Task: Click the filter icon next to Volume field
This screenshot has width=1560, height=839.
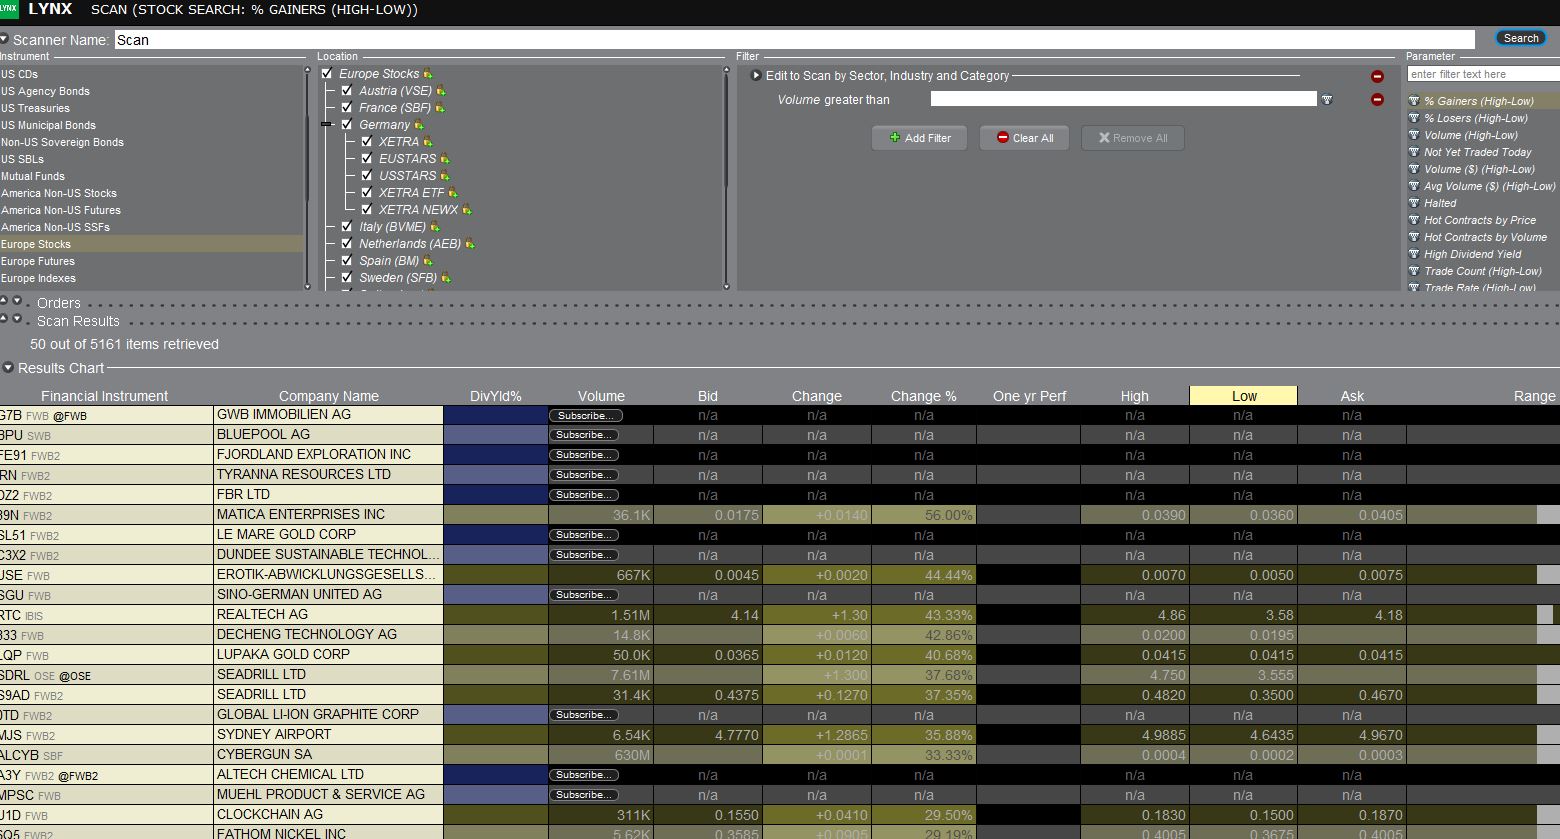Action: pyautogui.click(x=1327, y=99)
